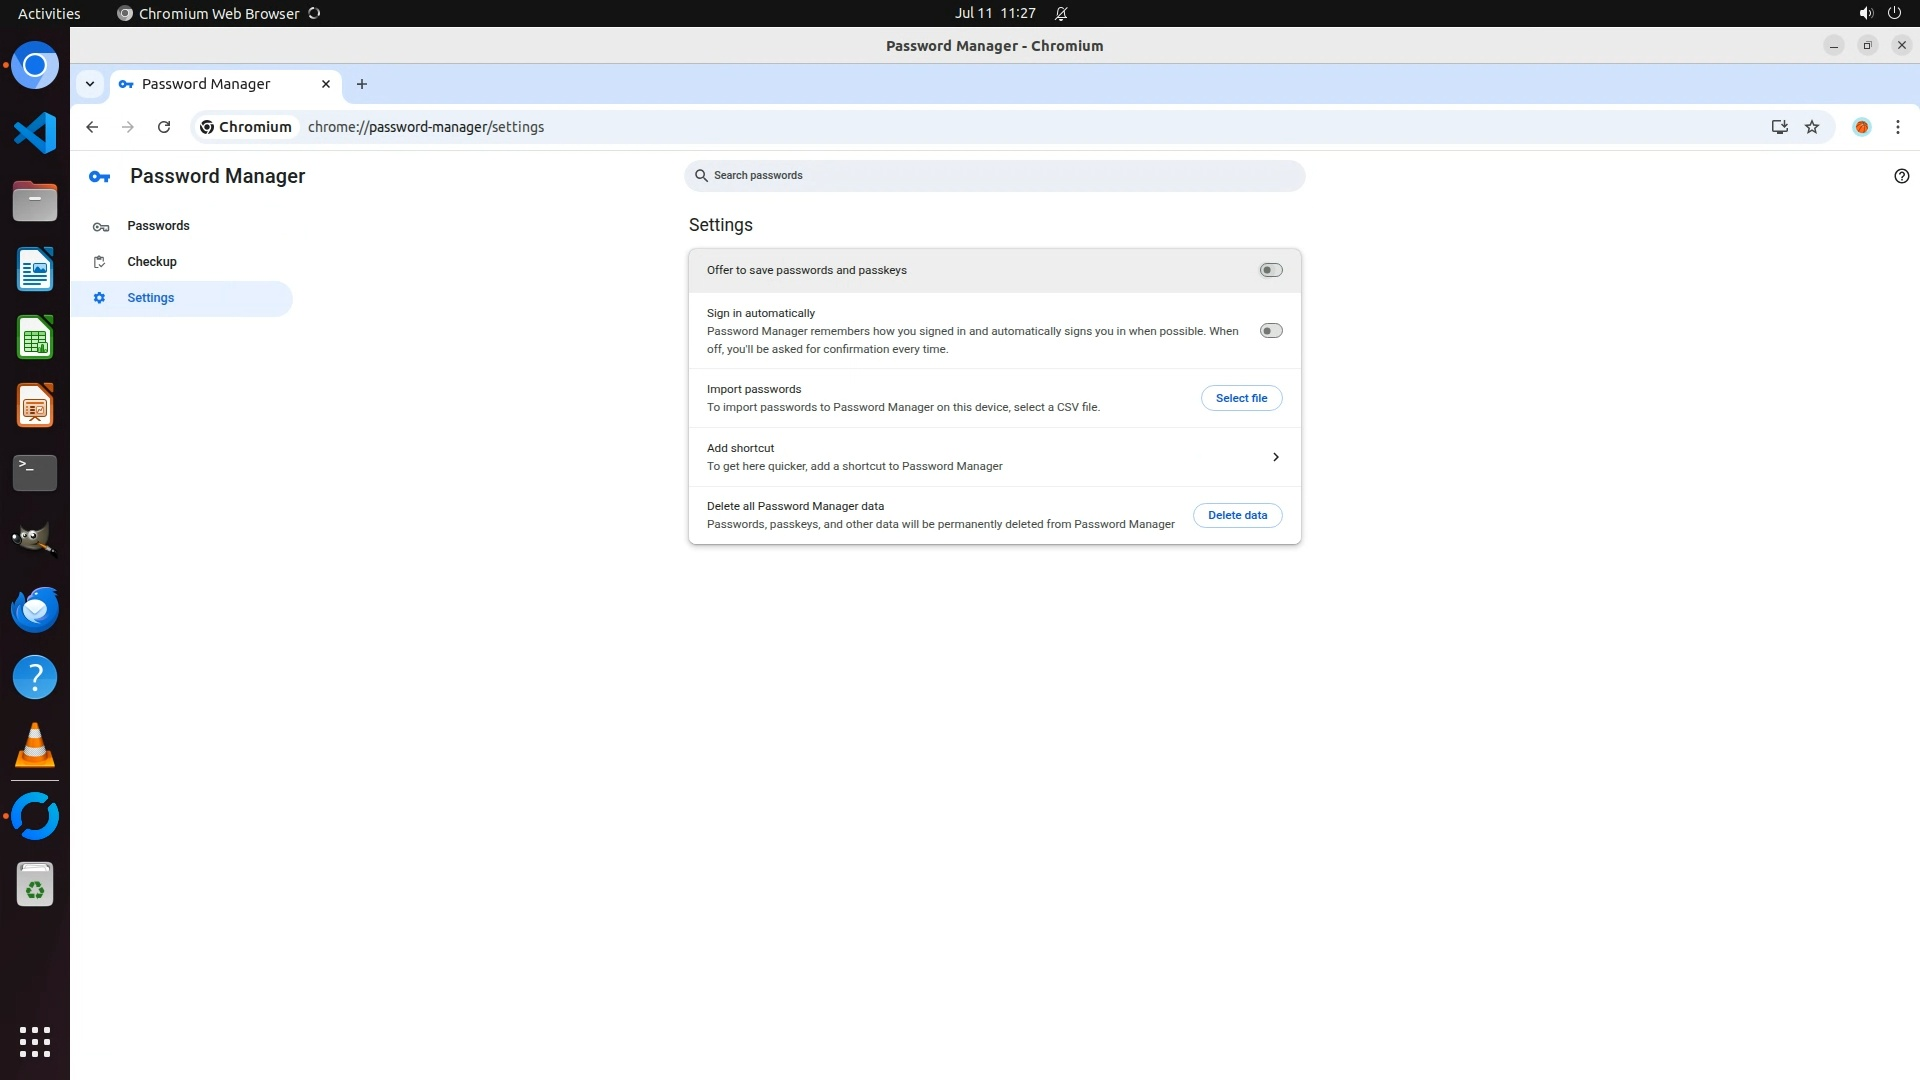Open the system power menu in top bar
This screenshot has width=1920, height=1080.
pos(1894,13)
